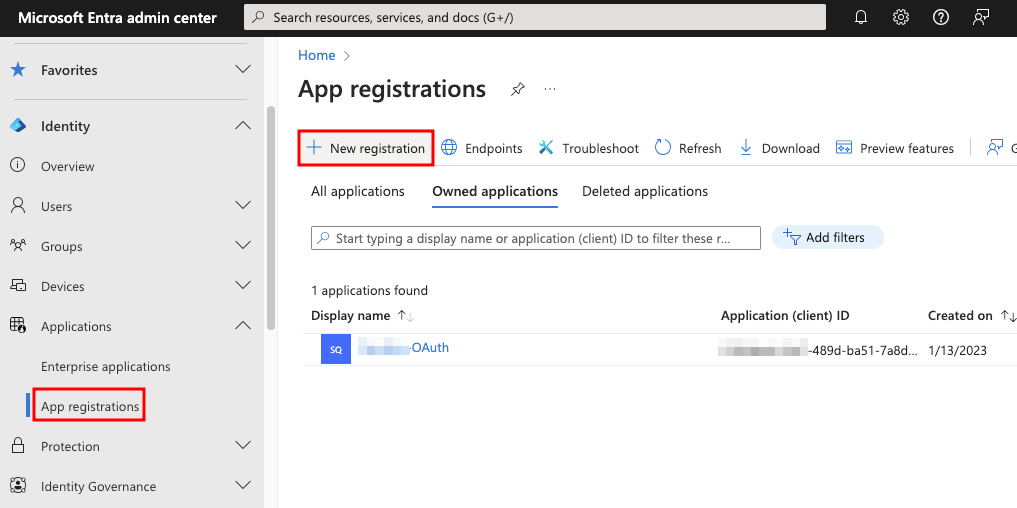1017x508 pixels.
Task: Click the Home breadcrumb link
Action: (x=317, y=55)
